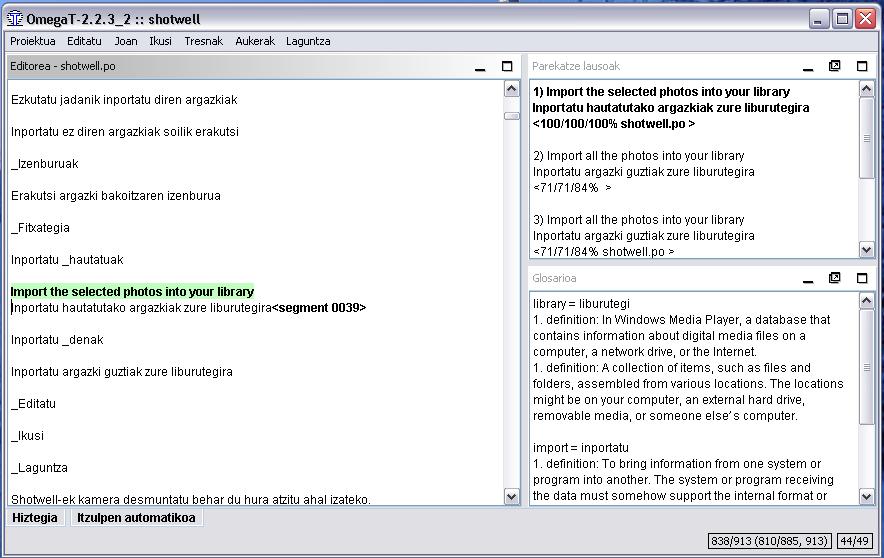Click the Glosarioa scrollbar down arrow
This screenshot has height=558, width=884.
click(867, 497)
